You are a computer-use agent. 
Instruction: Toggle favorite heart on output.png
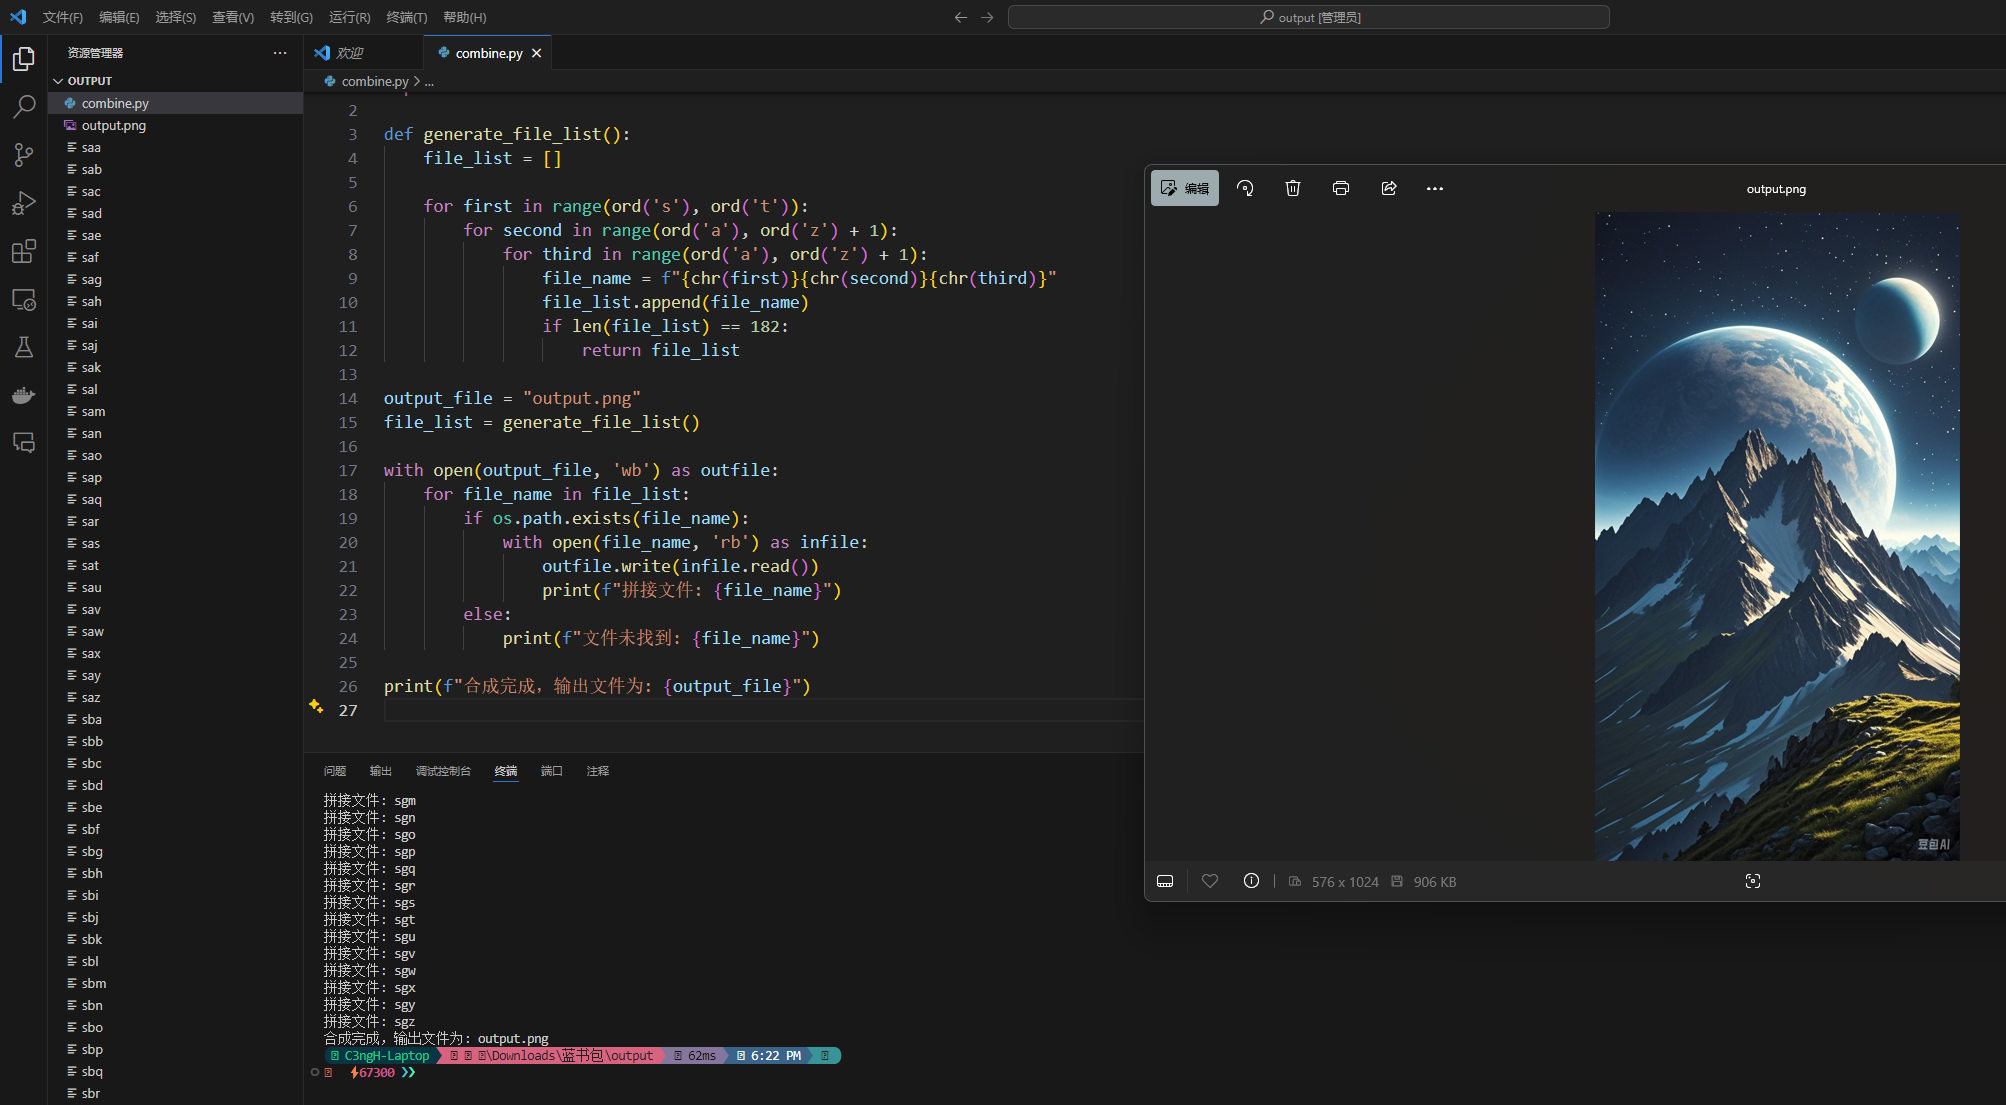[x=1210, y=881]
